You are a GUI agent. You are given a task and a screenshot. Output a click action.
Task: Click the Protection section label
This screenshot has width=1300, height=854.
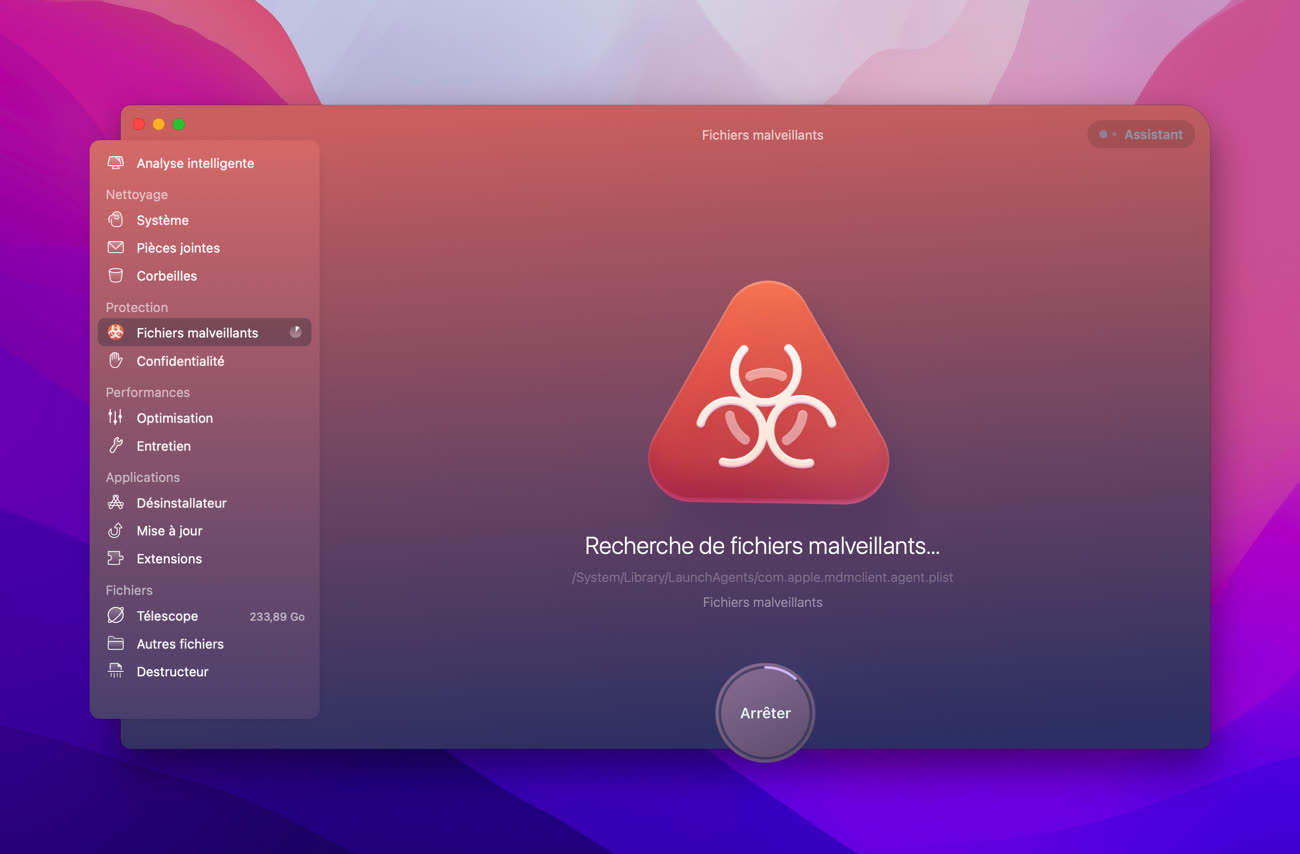pyautogui.click(x=137, y=307)
